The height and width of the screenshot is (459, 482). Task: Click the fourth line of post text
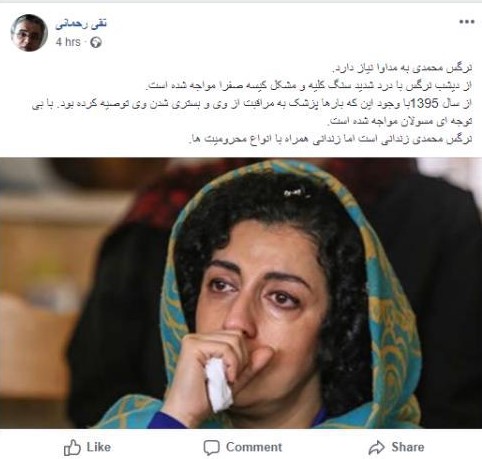click(x=400, y=121)
